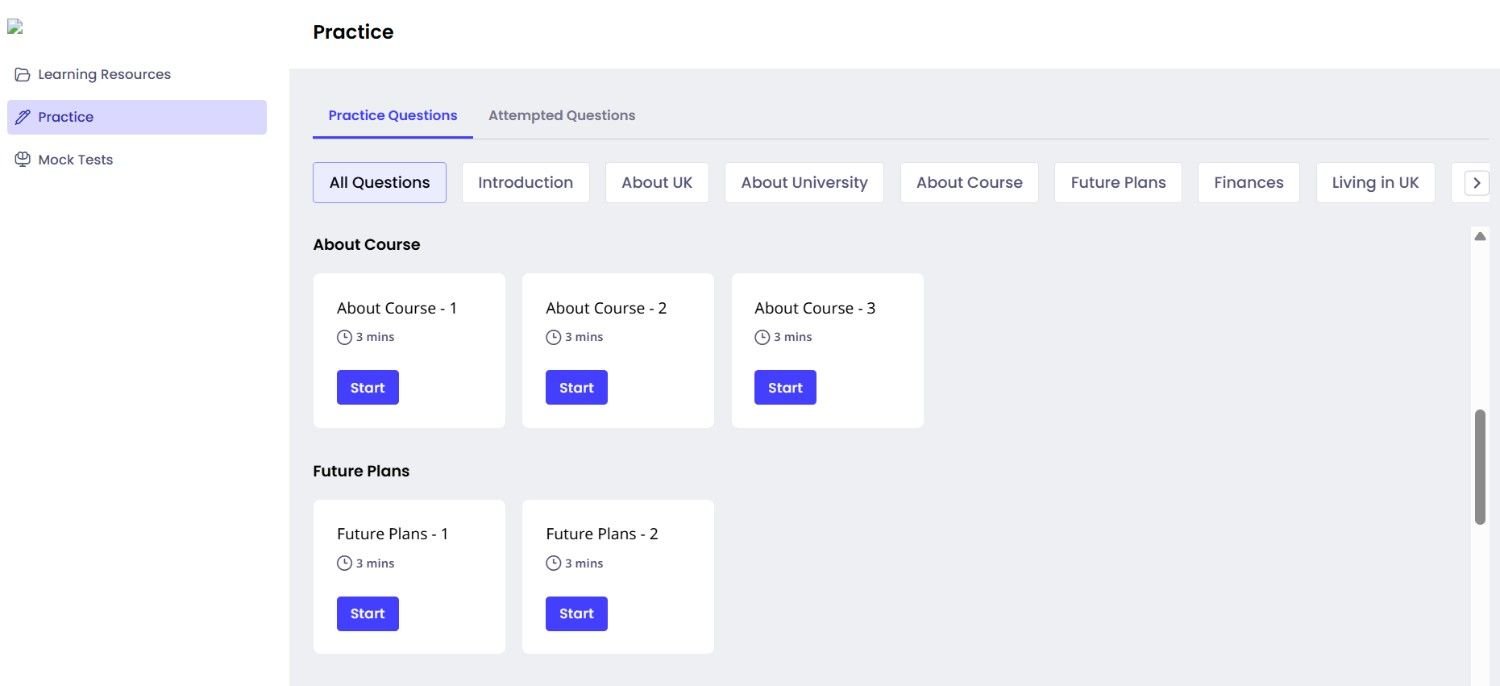The image size is (1500, 686).
Task: Click the vertical scrollbar thumb
Action: click(1480, 466)
